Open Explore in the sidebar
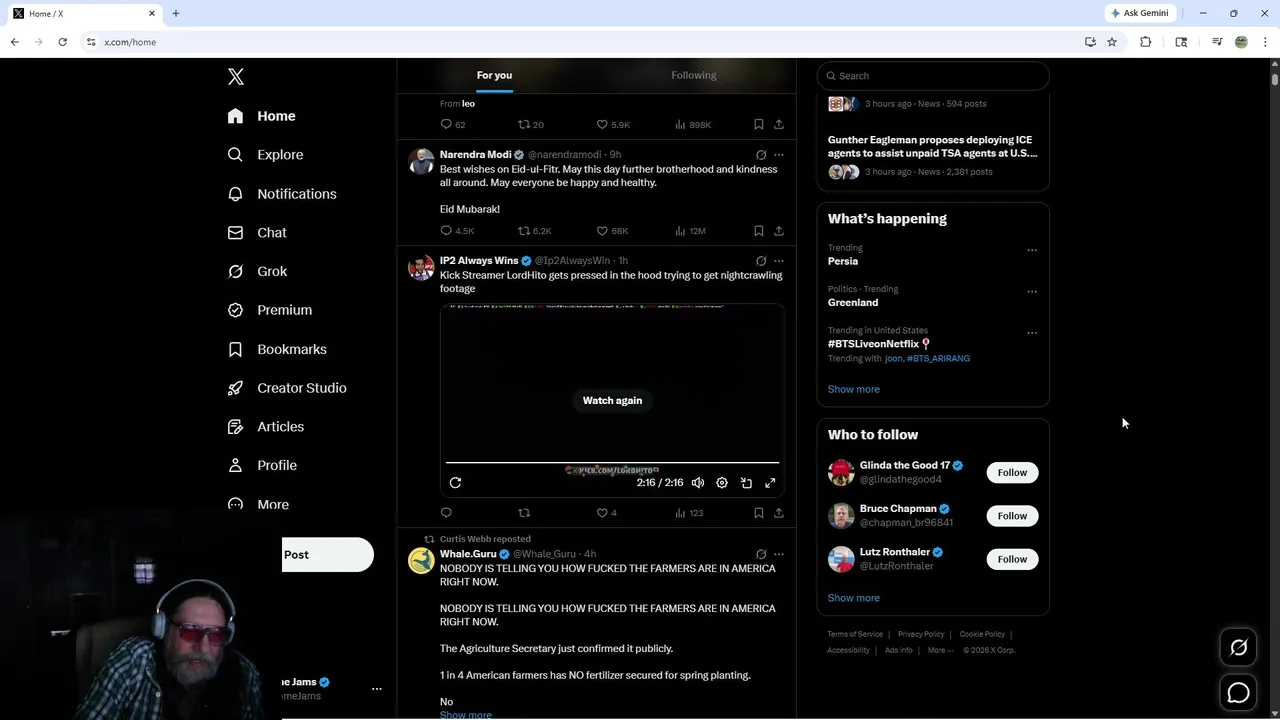This screenshot has width=1280, height=720. point(265,155)
